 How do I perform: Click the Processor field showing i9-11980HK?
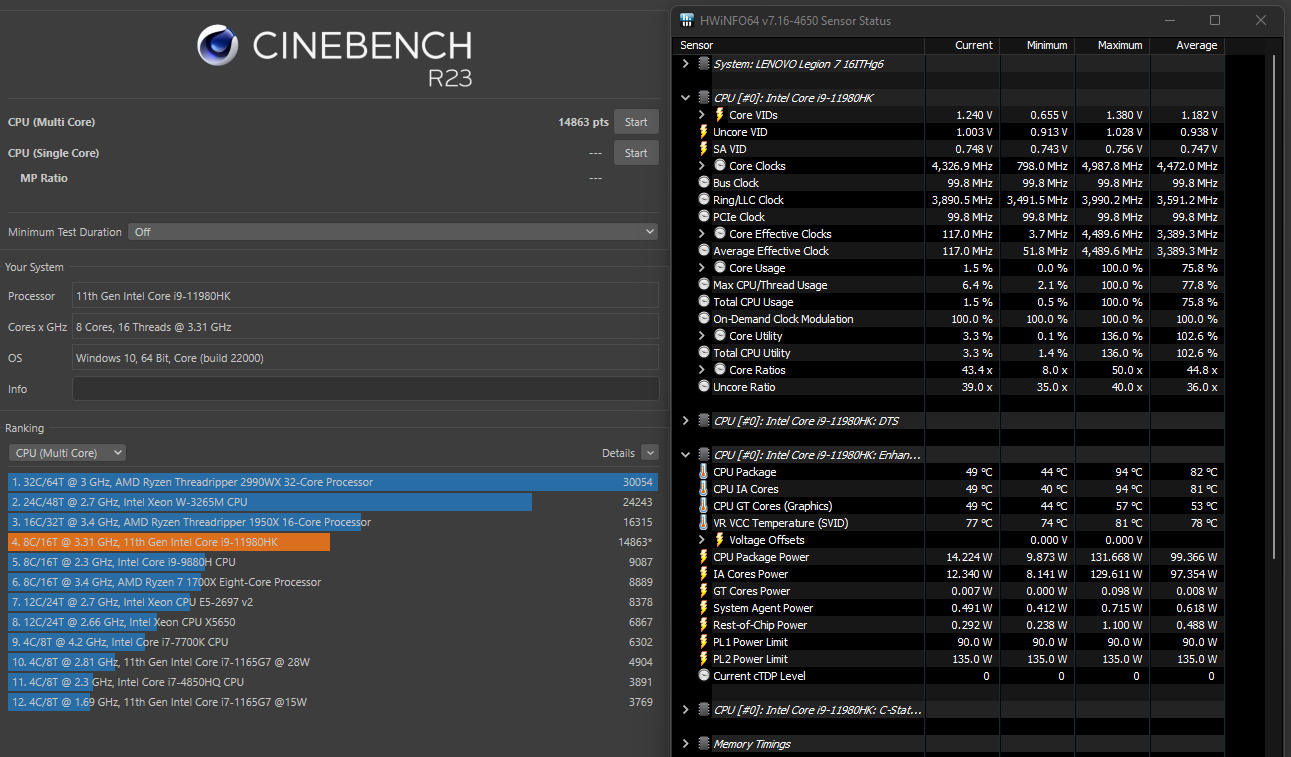(x=365, y=295)
